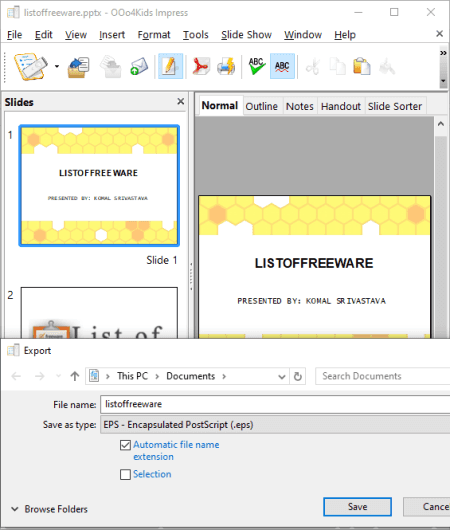Expand chevron before This PC in path
450x530 pixels.
tap(108, 377)
